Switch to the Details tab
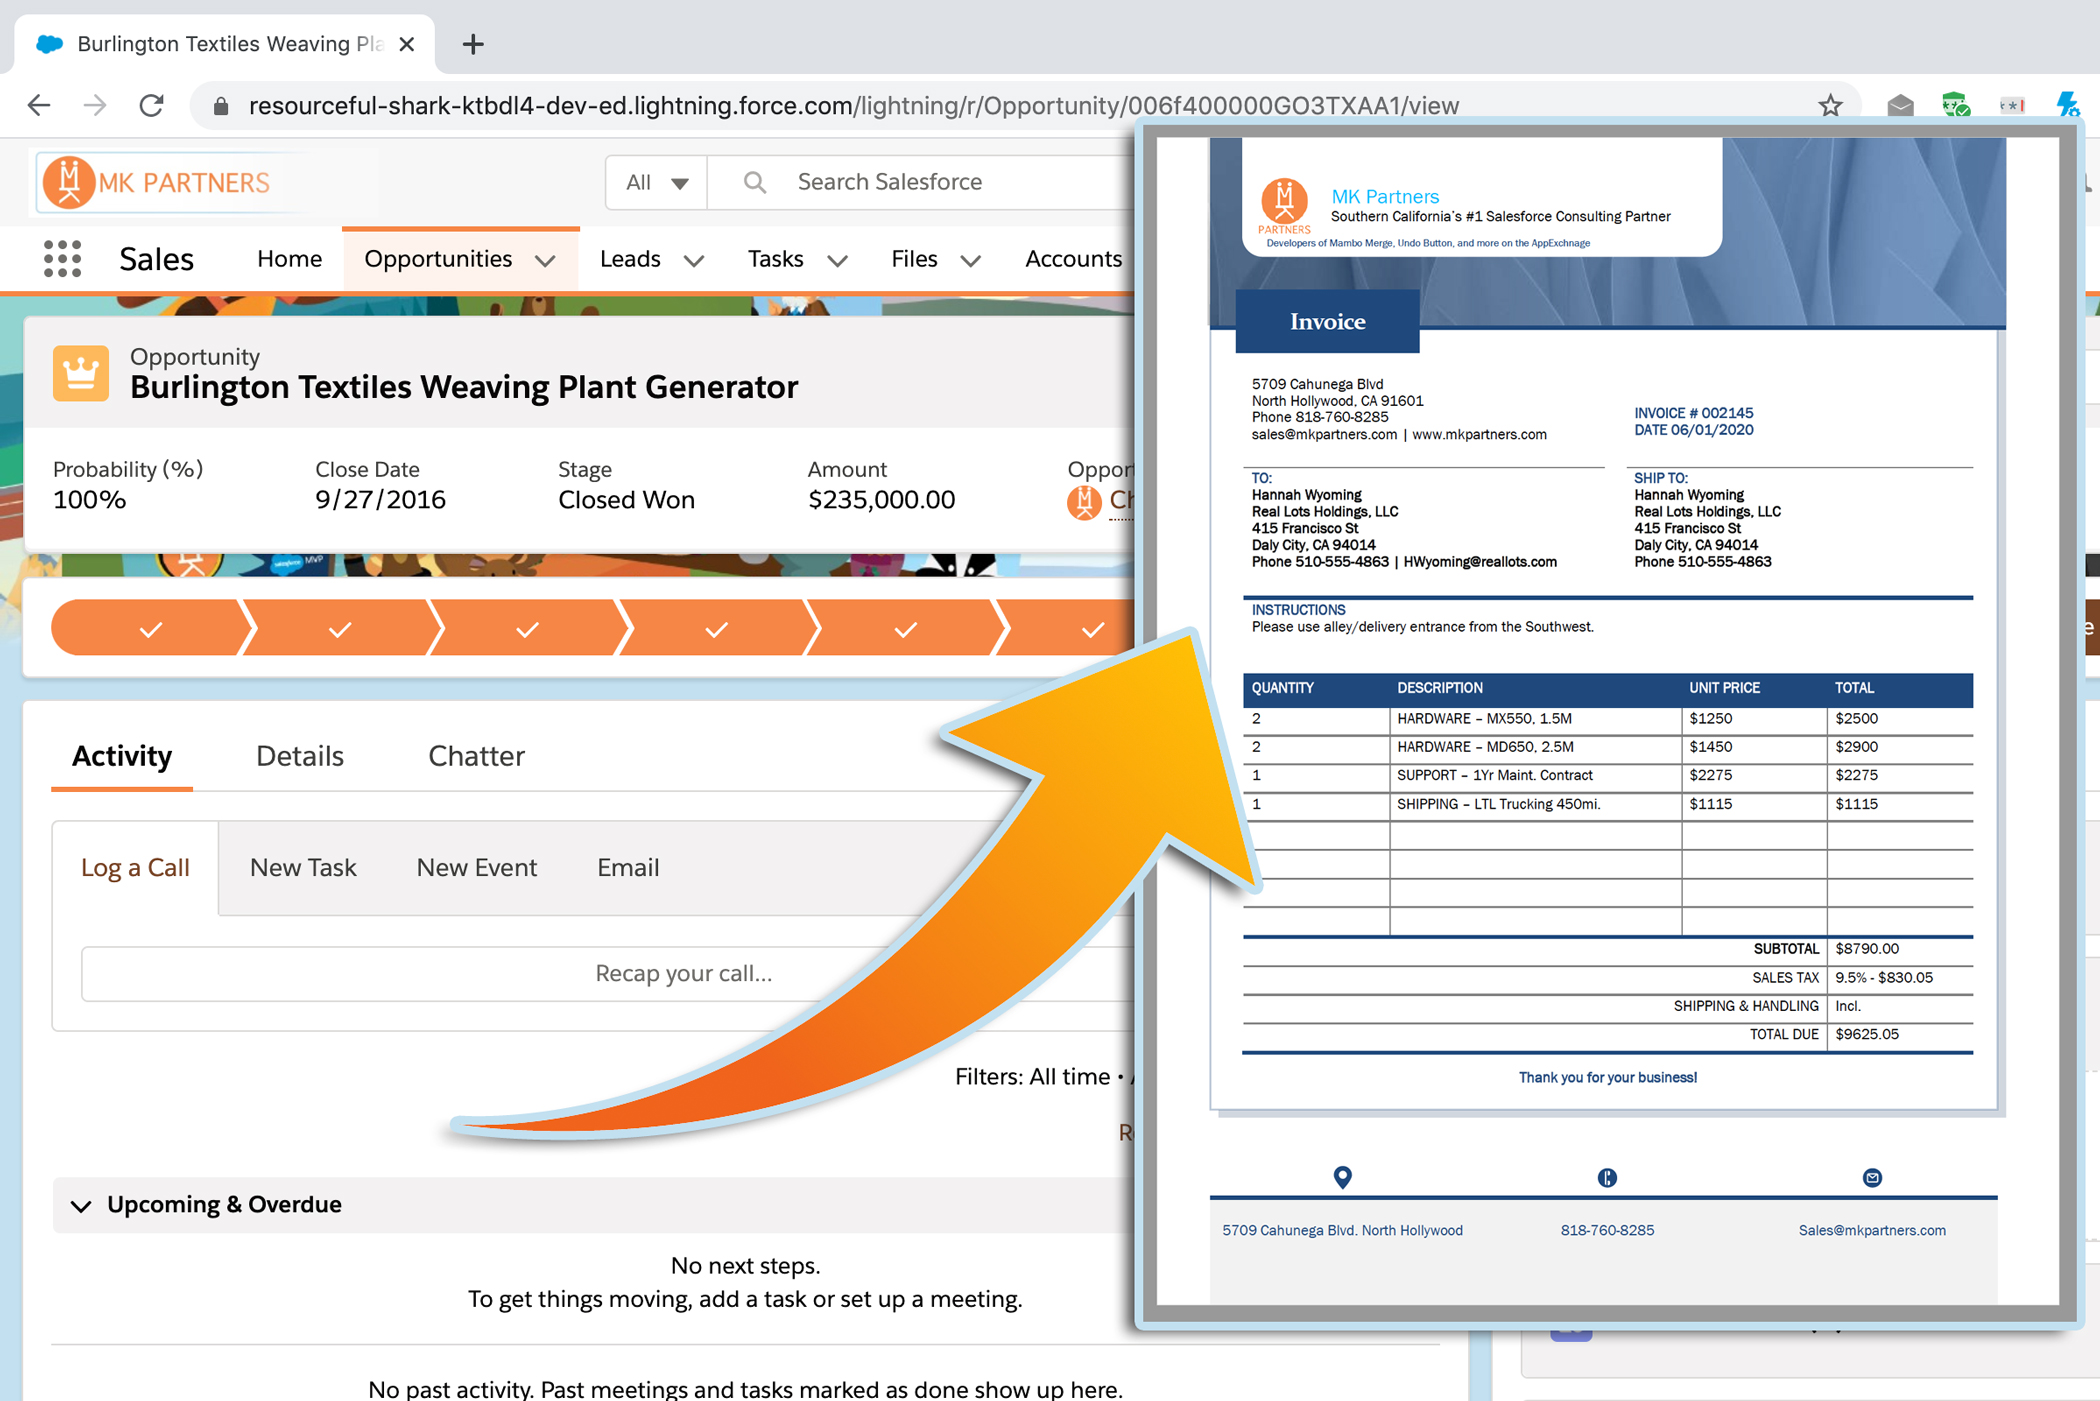The image size is (2100, 1401). tap(299, 756)
